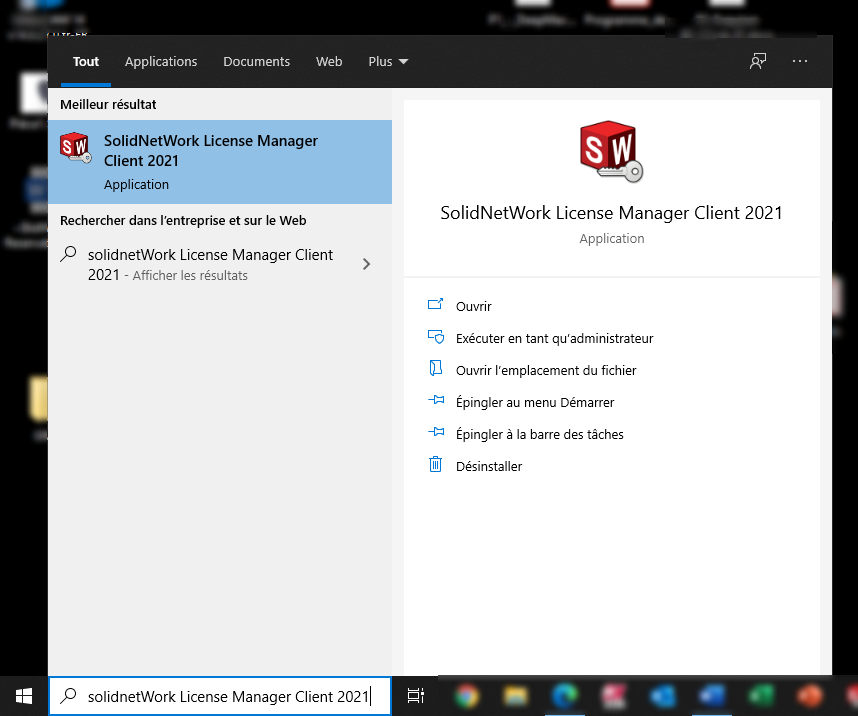The width and height of the screenshot is (858, 716).
Task: Click the pin icon for menu Démarrer
Action: (436, 400)
